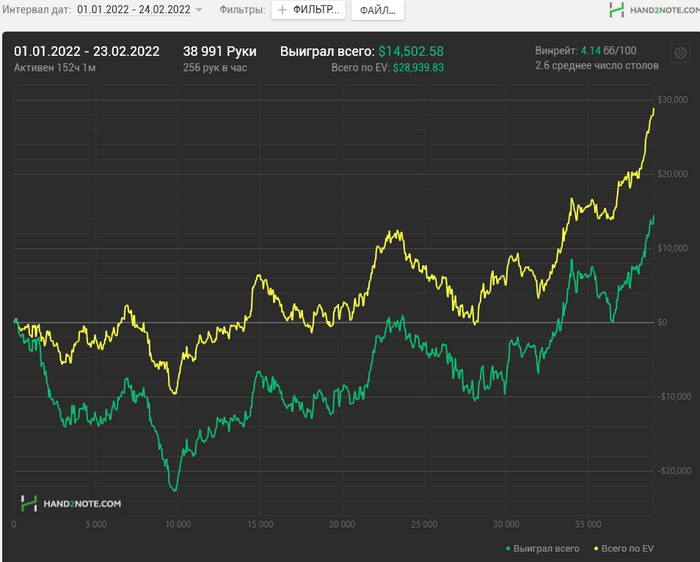The width and height of the screenshot is (700, 562).
Task: Click the Hand2Note logo in top-right corner
Action: coord(654,10)
